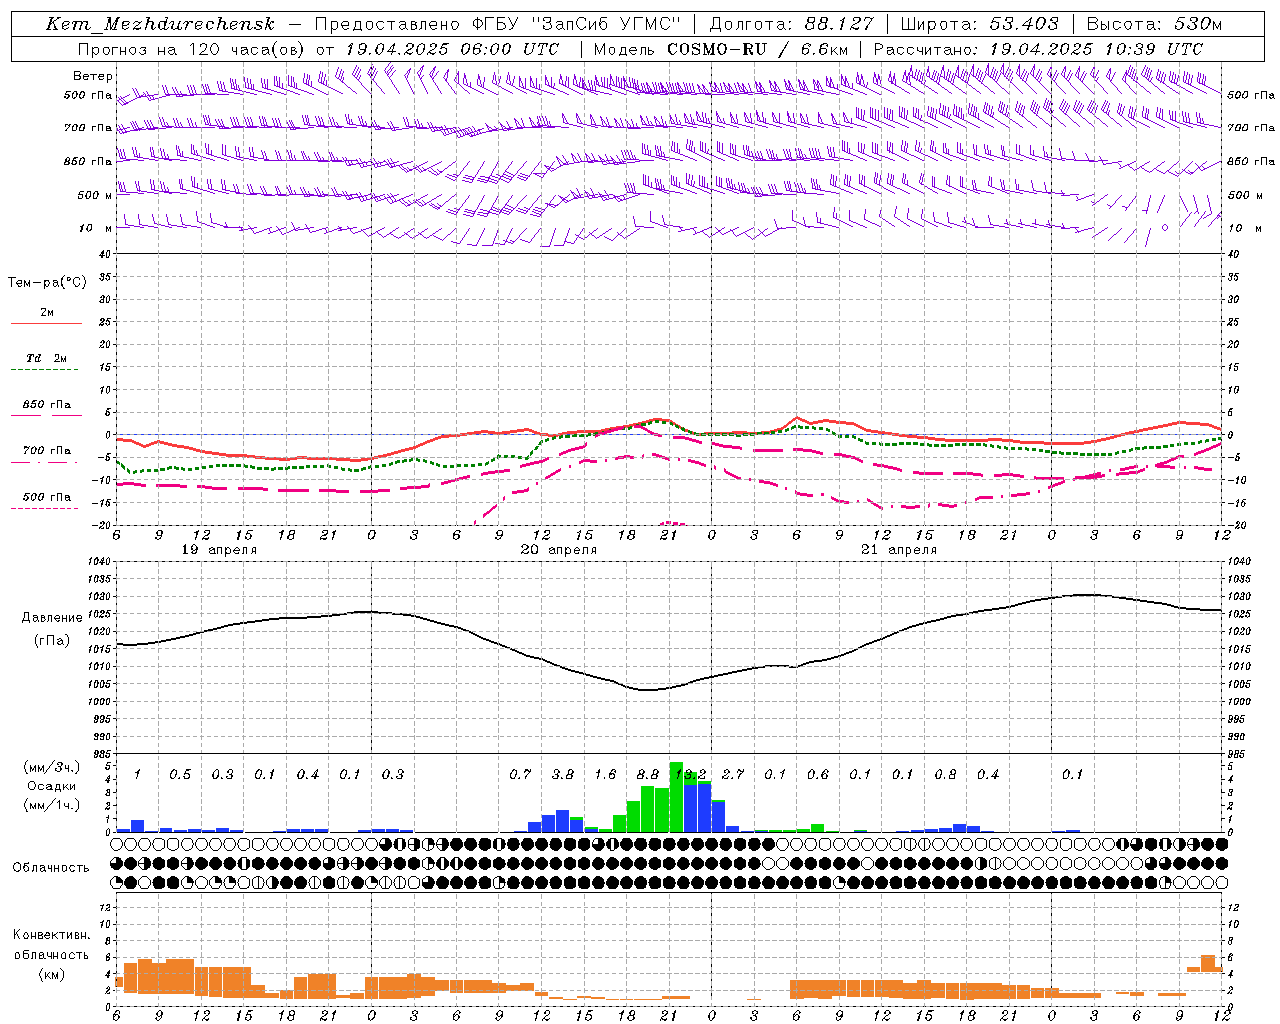This screenshot has width=1280, height=1024.
Task: Click the (мм/3ч.) unit label
Action: coord(50,767)
